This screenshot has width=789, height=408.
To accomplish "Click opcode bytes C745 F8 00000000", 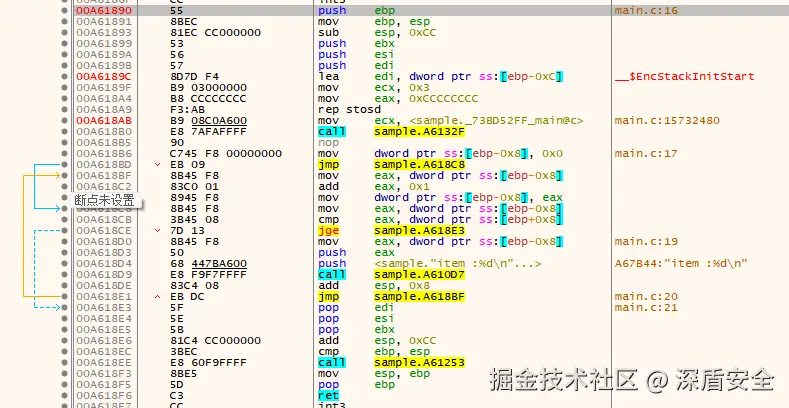I will coord(226,153).
